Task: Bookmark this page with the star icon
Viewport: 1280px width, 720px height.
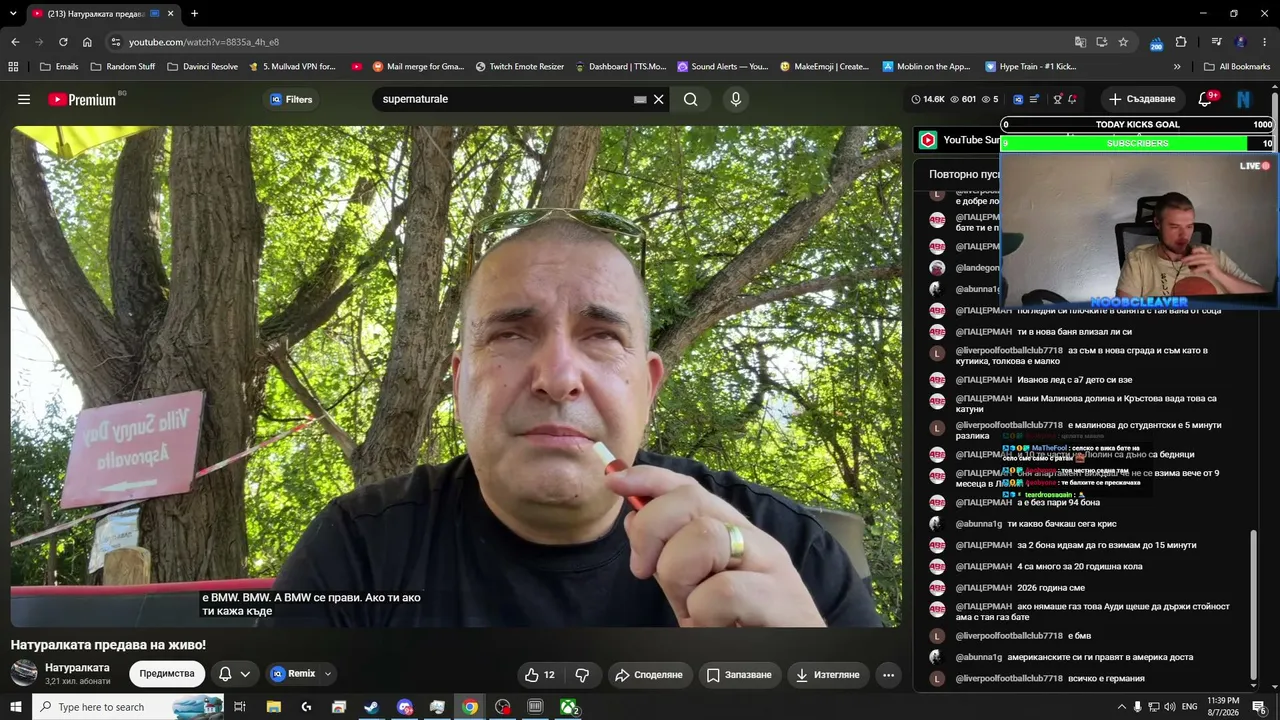Action: click(x=1123, y=42)
